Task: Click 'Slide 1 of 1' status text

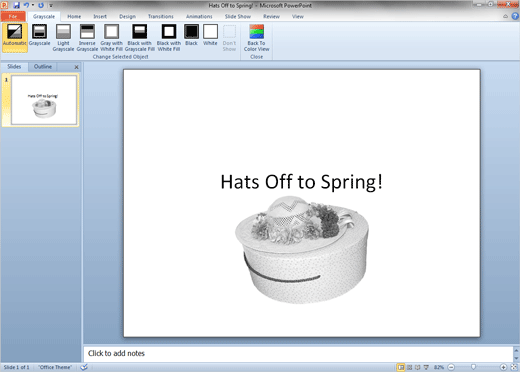Action: pos(16,367)
